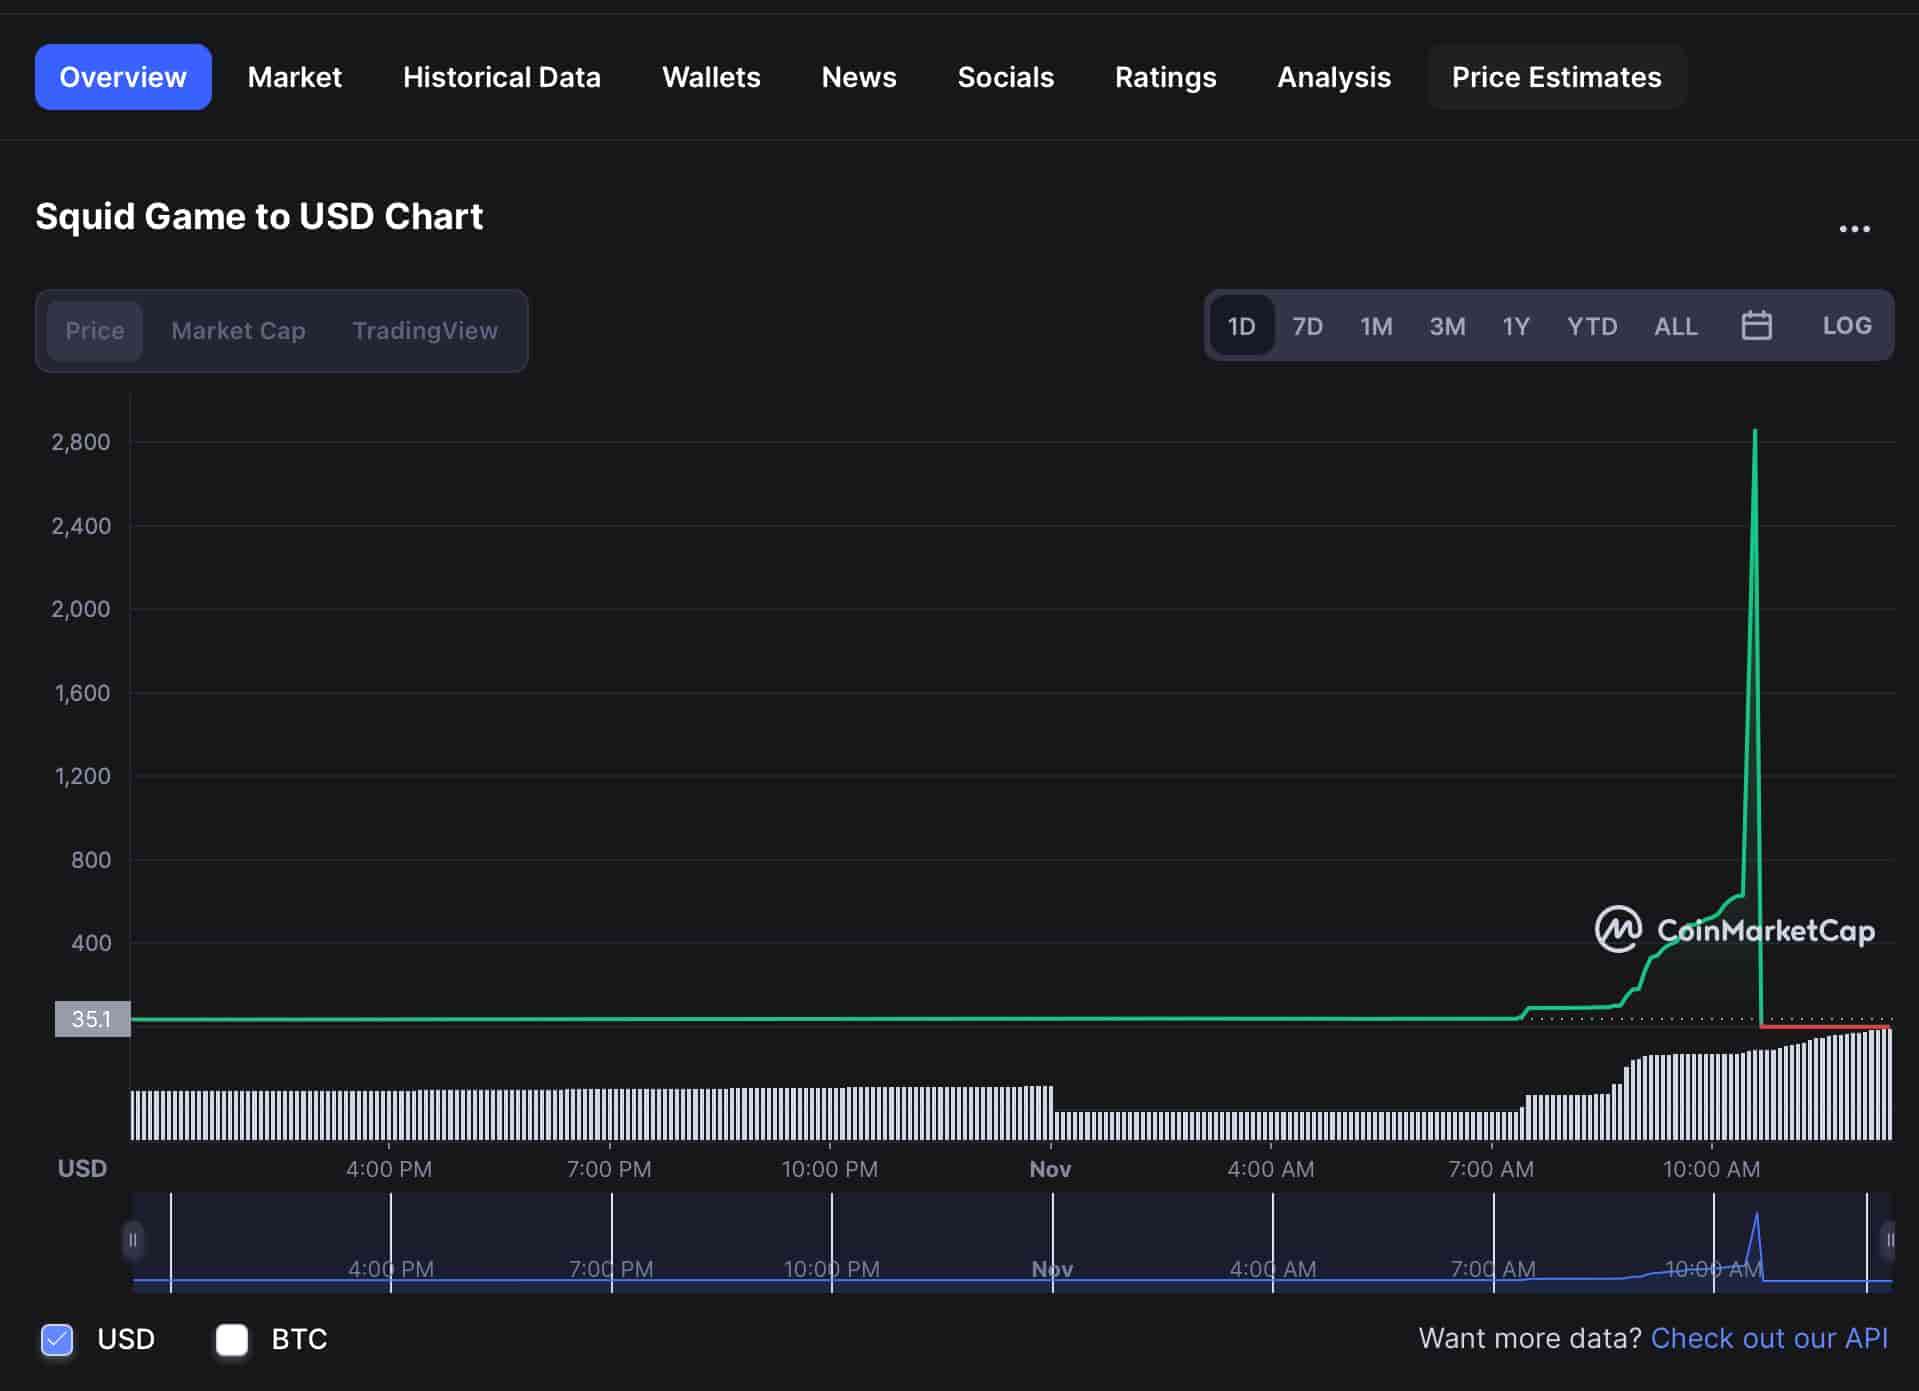Select the 3M time range

[x=1447, y=325]
